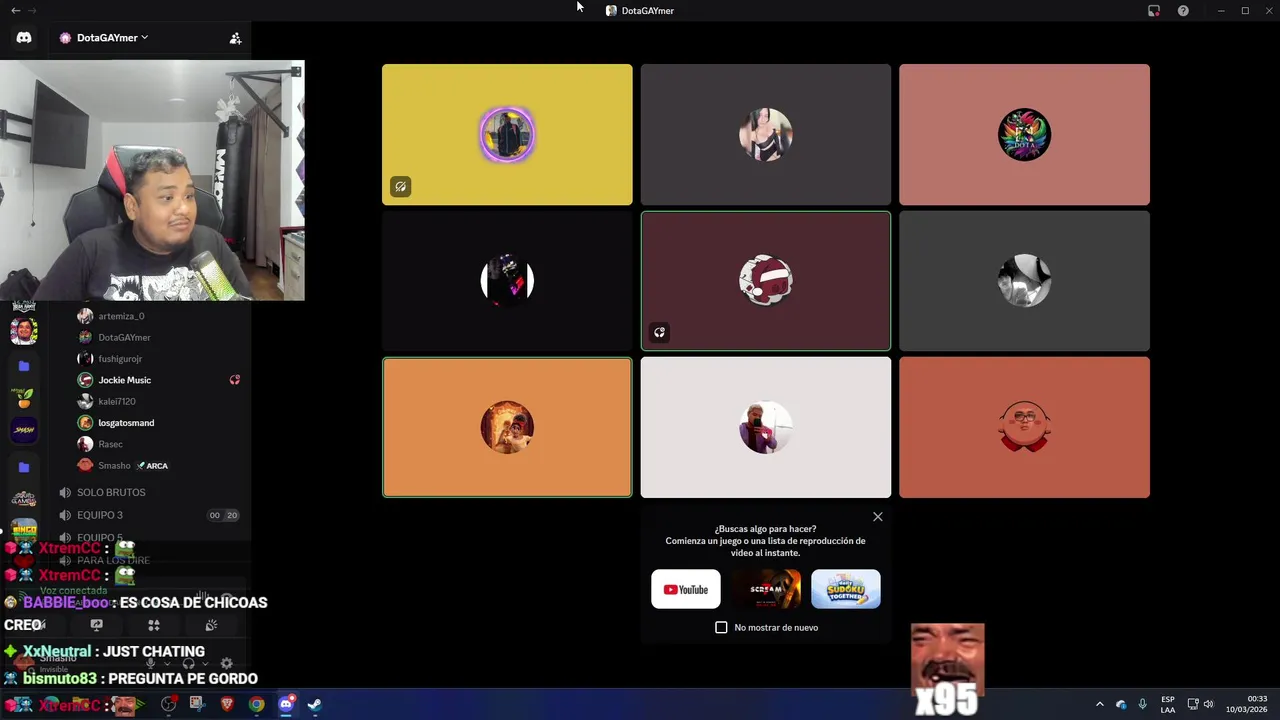Image resolution: width=1280 pixels, height=720 pixels.
Task: Open Chrome from the Windows taskbar
Action: 257,704
